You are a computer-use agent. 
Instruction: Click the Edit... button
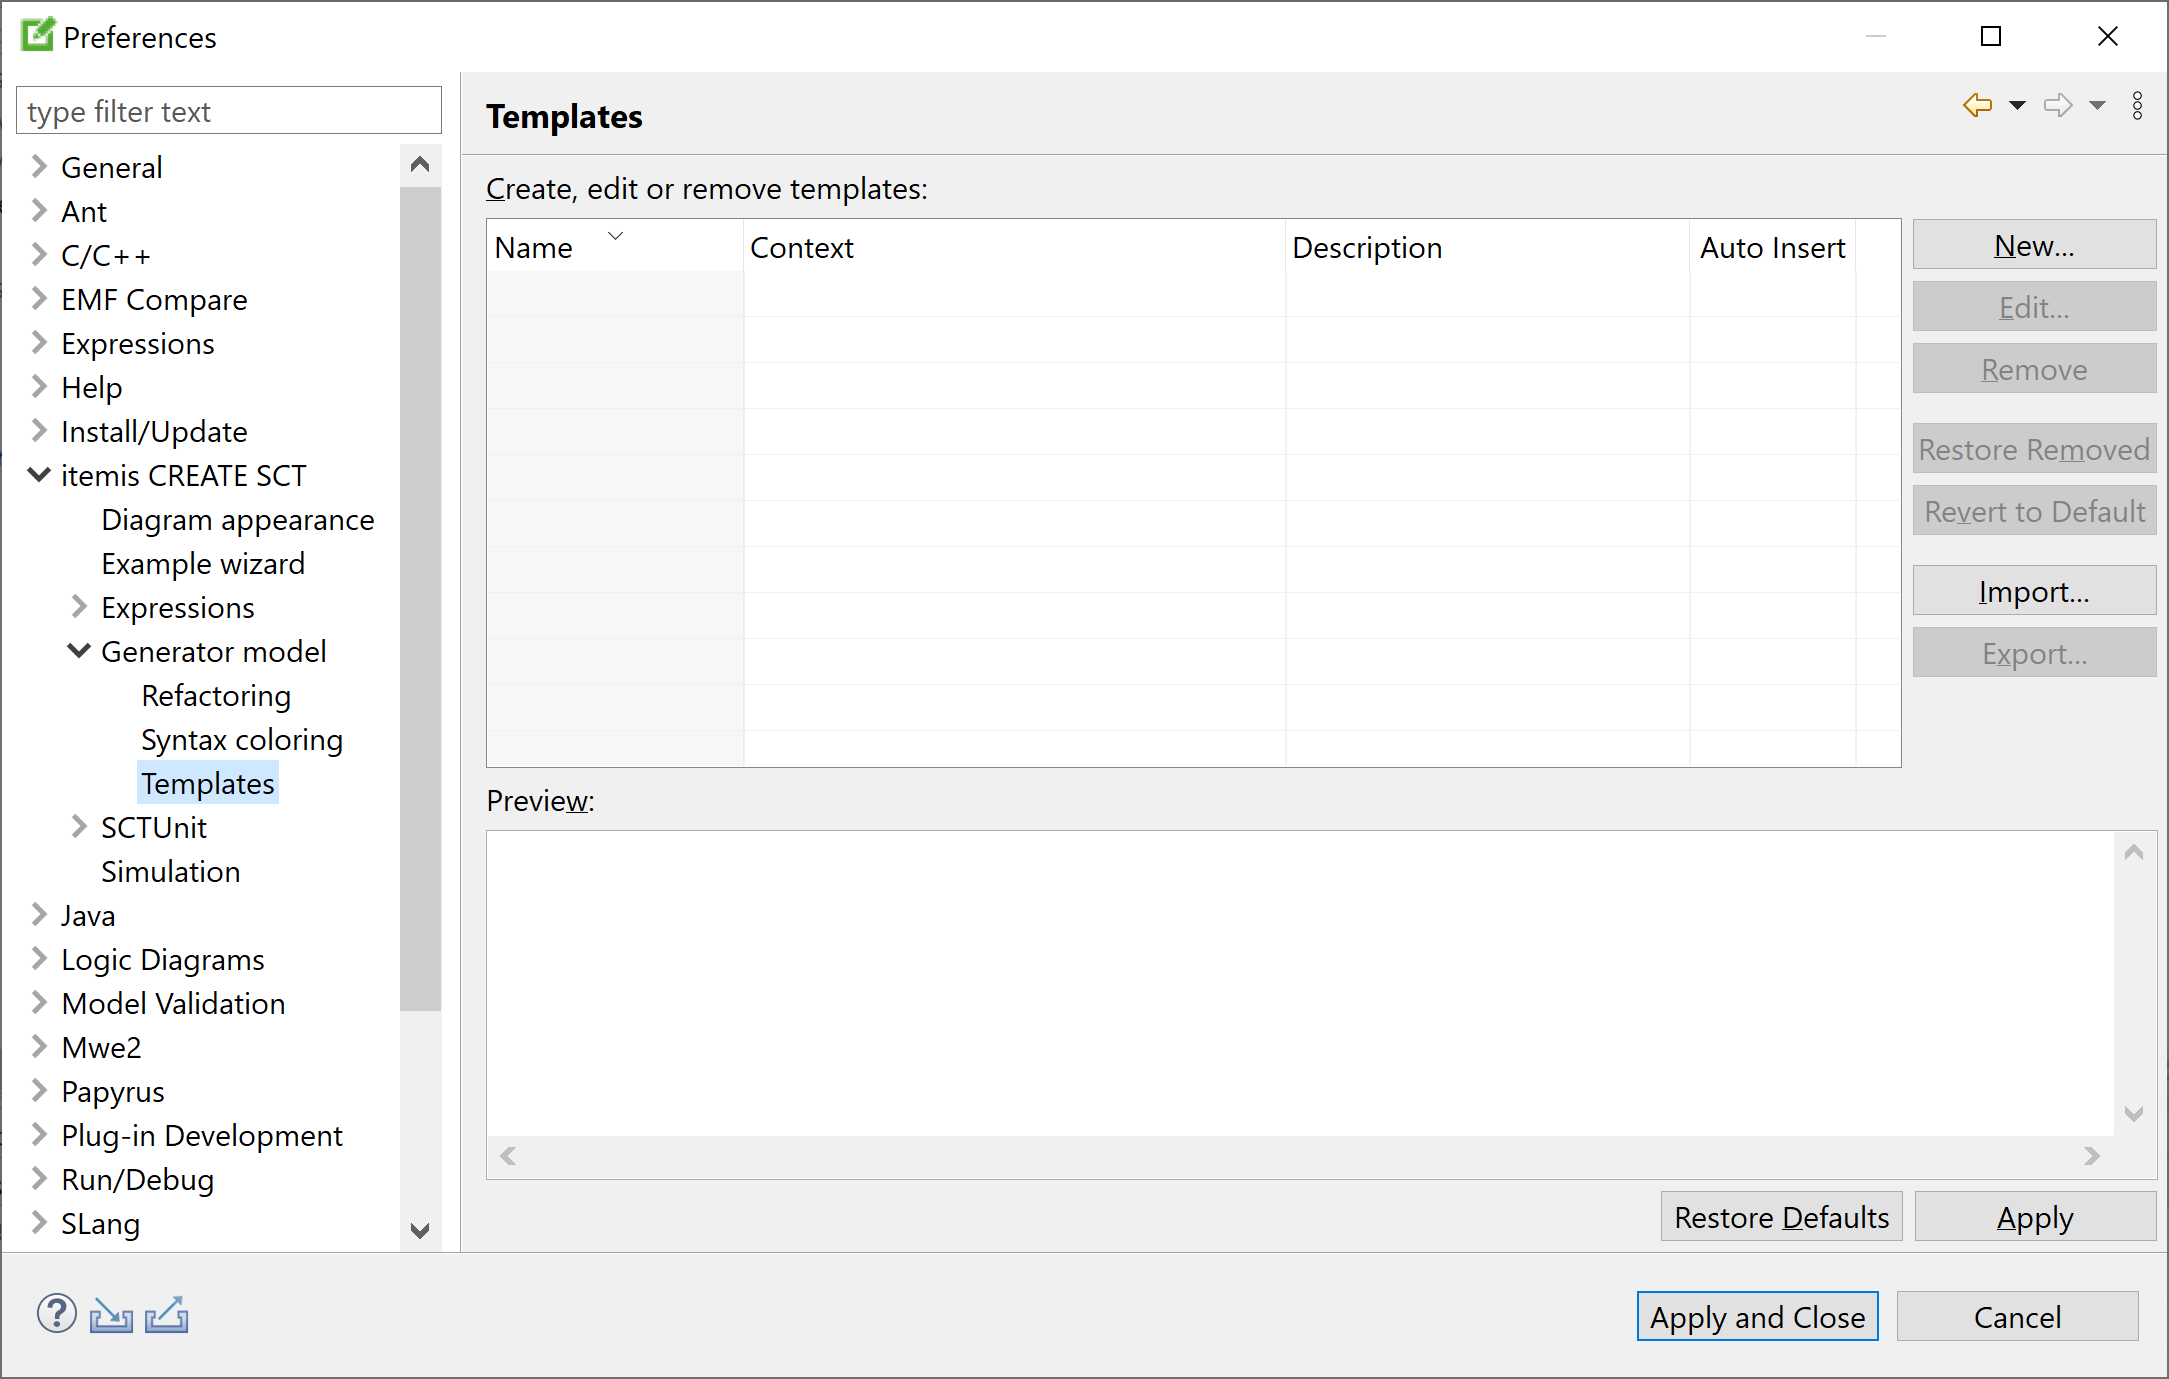pyautogui.click(x=2034, y=307)
